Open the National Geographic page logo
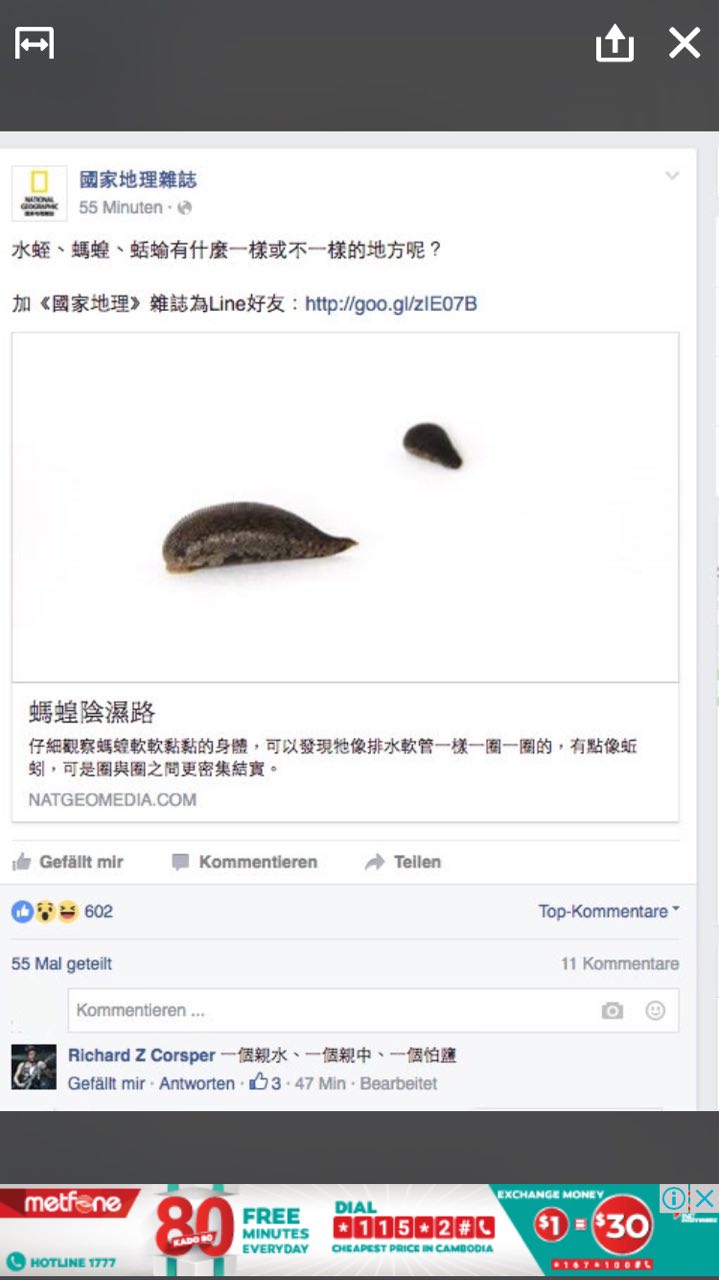 [39, 193]
